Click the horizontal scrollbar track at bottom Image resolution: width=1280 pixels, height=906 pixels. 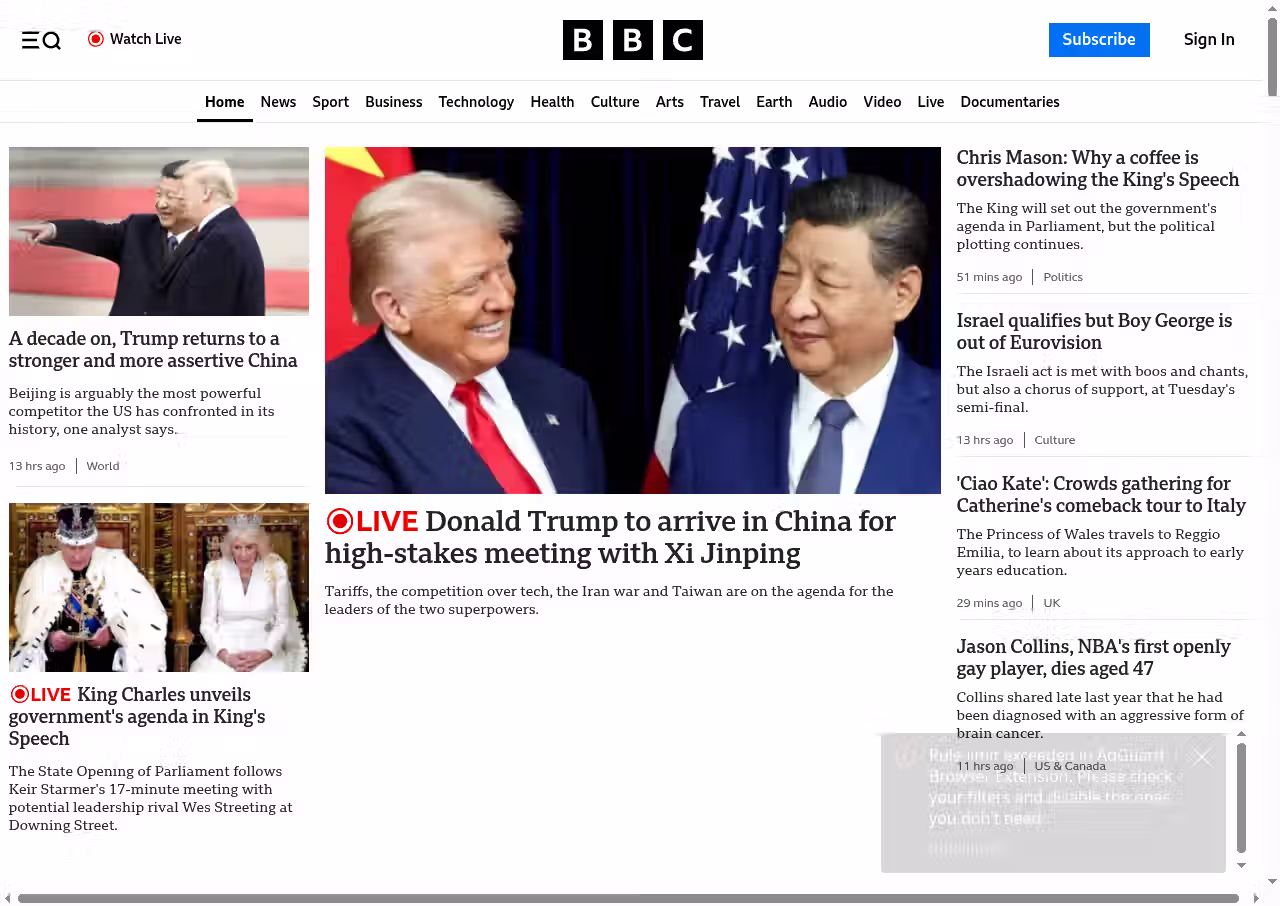pos(628,899)
